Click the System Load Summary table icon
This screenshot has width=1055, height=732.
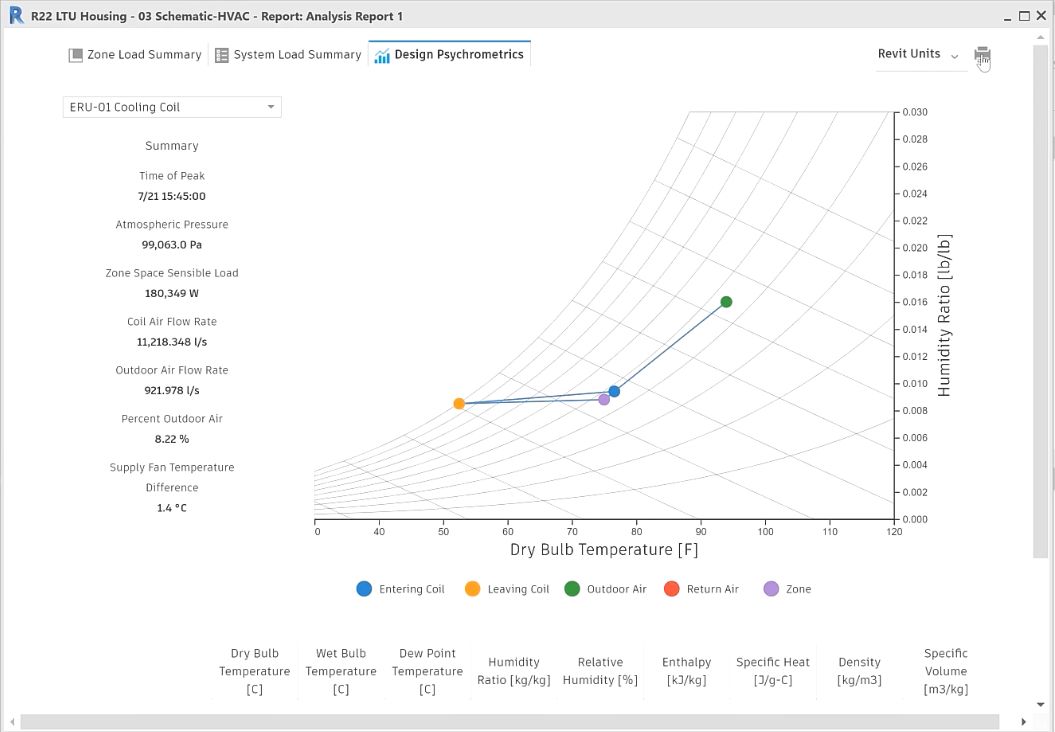point(221,55)
